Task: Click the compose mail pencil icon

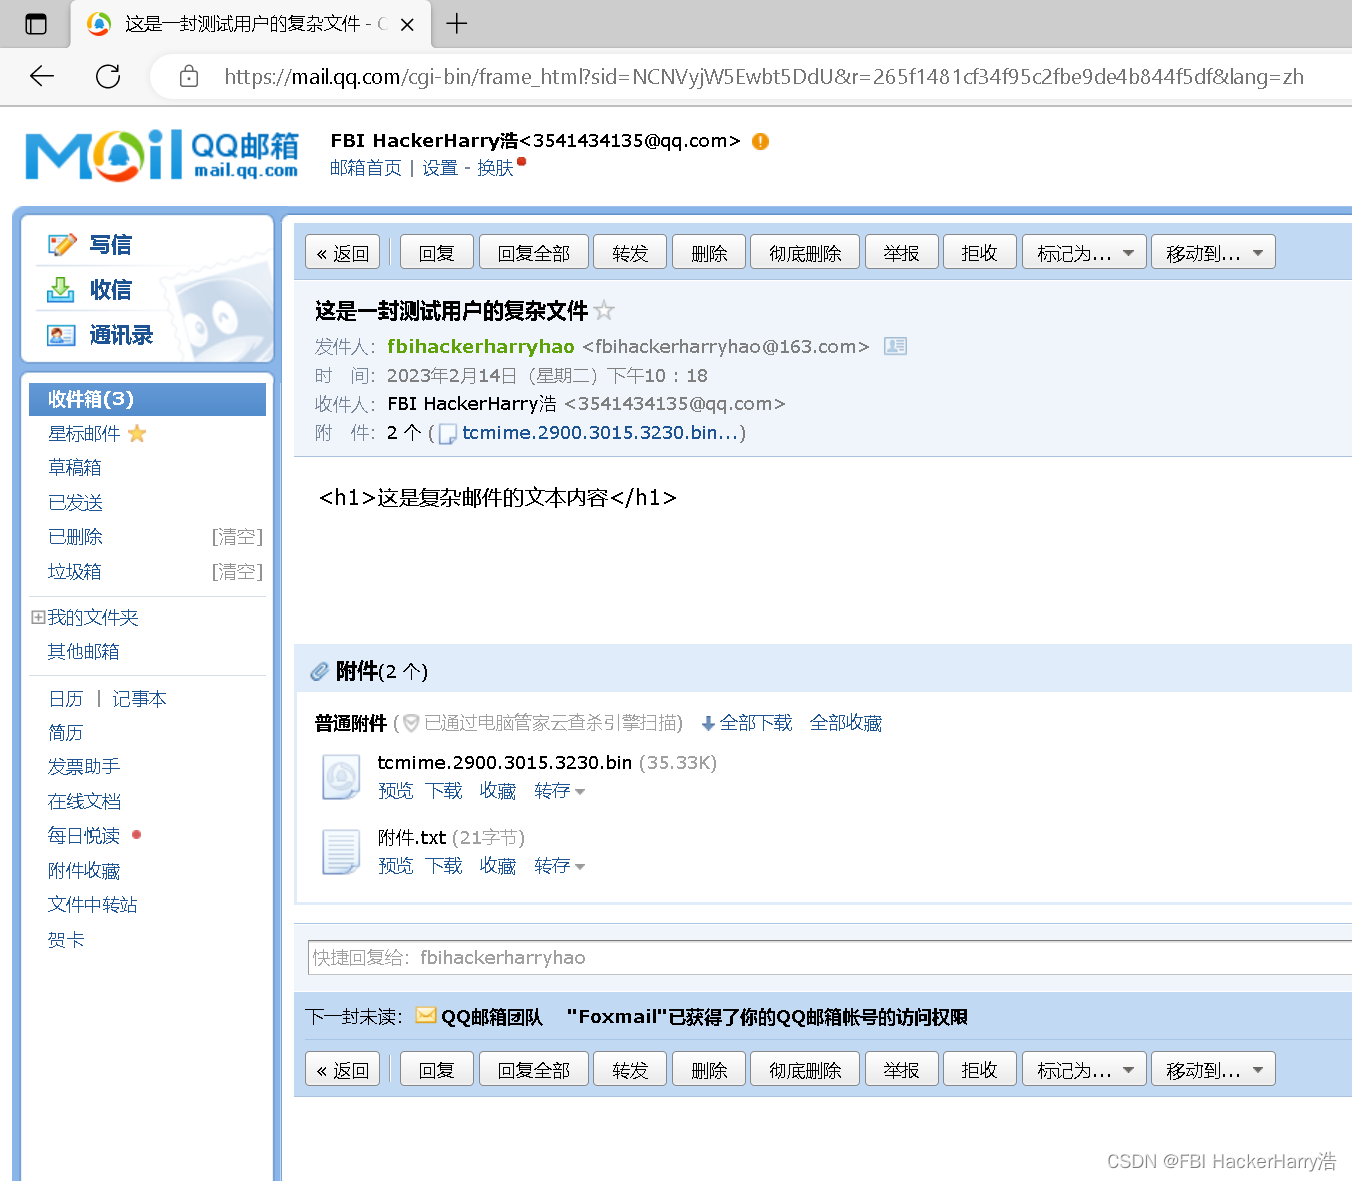Action: click(62, 244)
